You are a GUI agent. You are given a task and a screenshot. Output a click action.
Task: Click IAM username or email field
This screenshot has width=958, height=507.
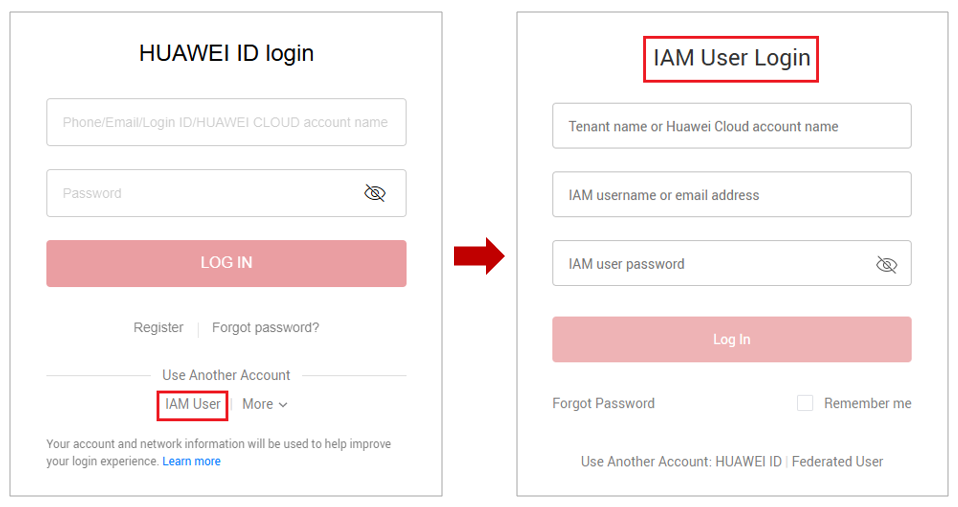pos(731,195)
